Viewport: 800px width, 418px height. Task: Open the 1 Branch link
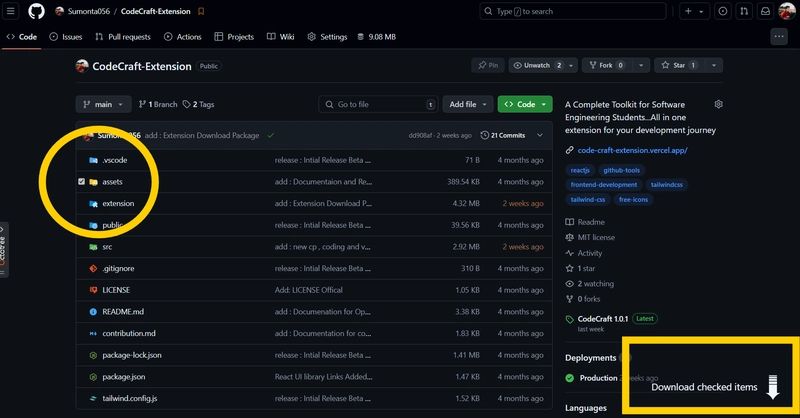pyautogui.click(x=158, y=104)
